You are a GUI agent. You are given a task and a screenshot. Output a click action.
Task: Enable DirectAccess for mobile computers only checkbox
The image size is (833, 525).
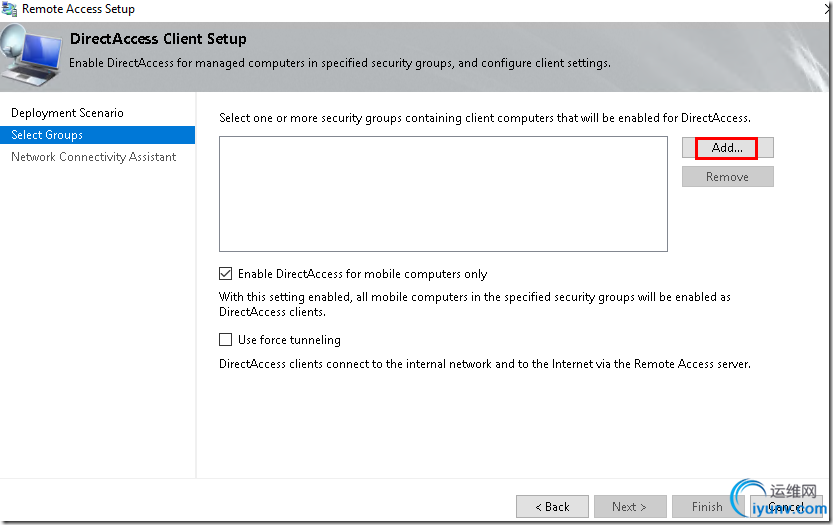pos(226,274)
